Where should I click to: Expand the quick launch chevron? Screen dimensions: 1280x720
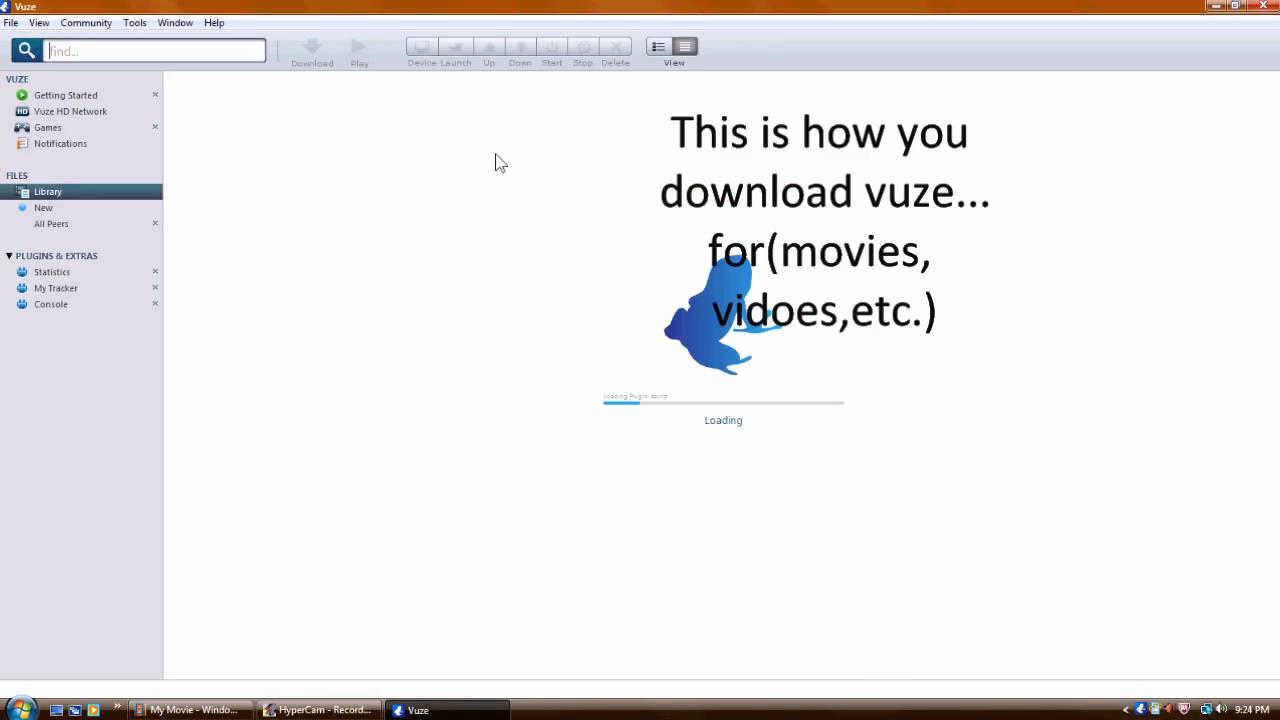pyautogui.click(x=118, y=707)
